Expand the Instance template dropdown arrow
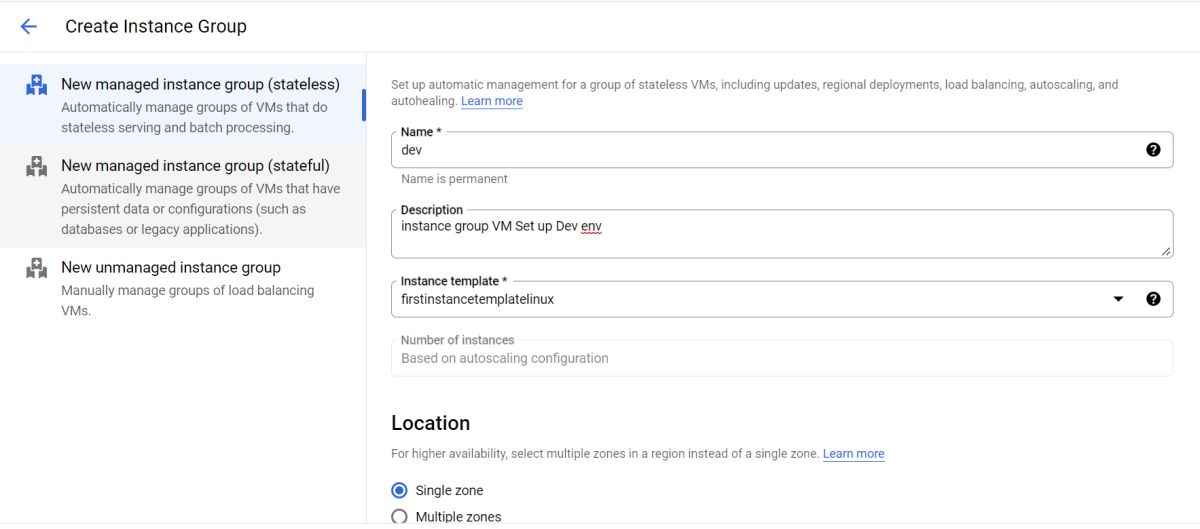Viewport: 1200px width, 529px height. pyautogui.click(x=1119, y=299)
